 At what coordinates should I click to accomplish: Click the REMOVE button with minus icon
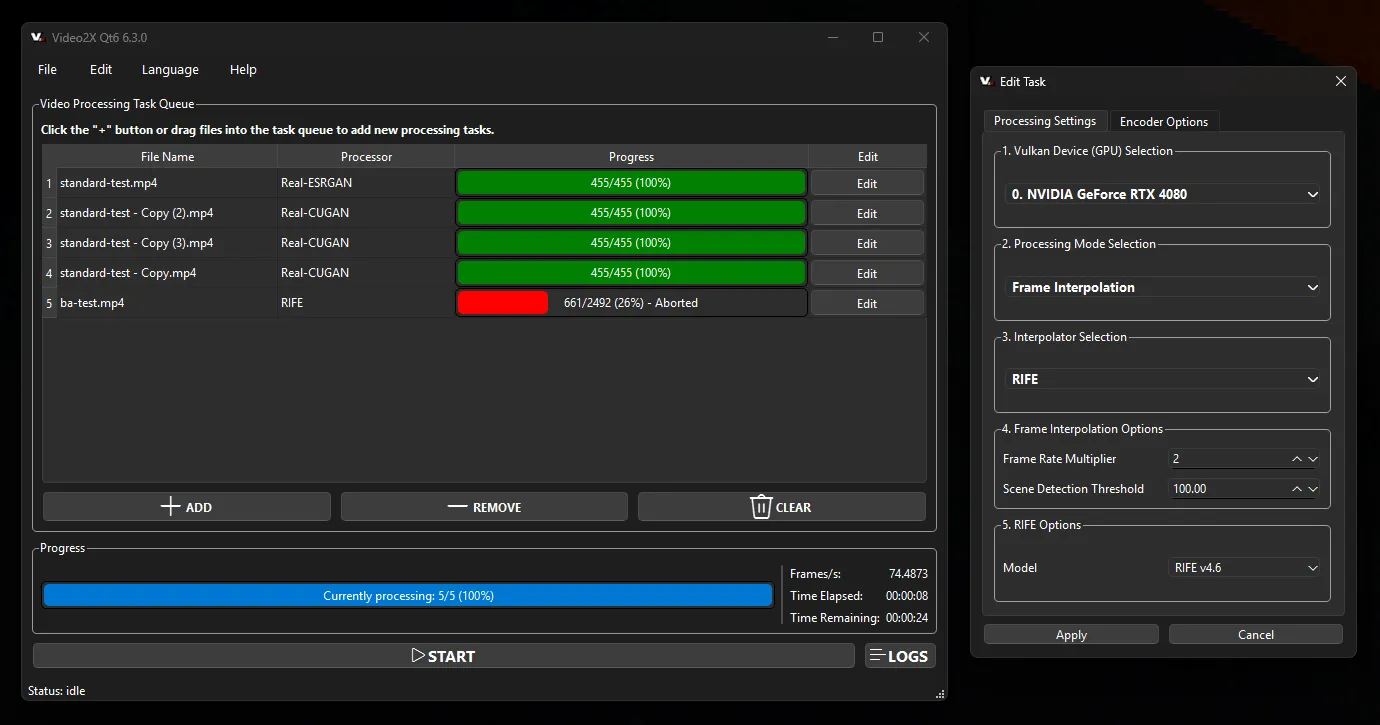484,507
